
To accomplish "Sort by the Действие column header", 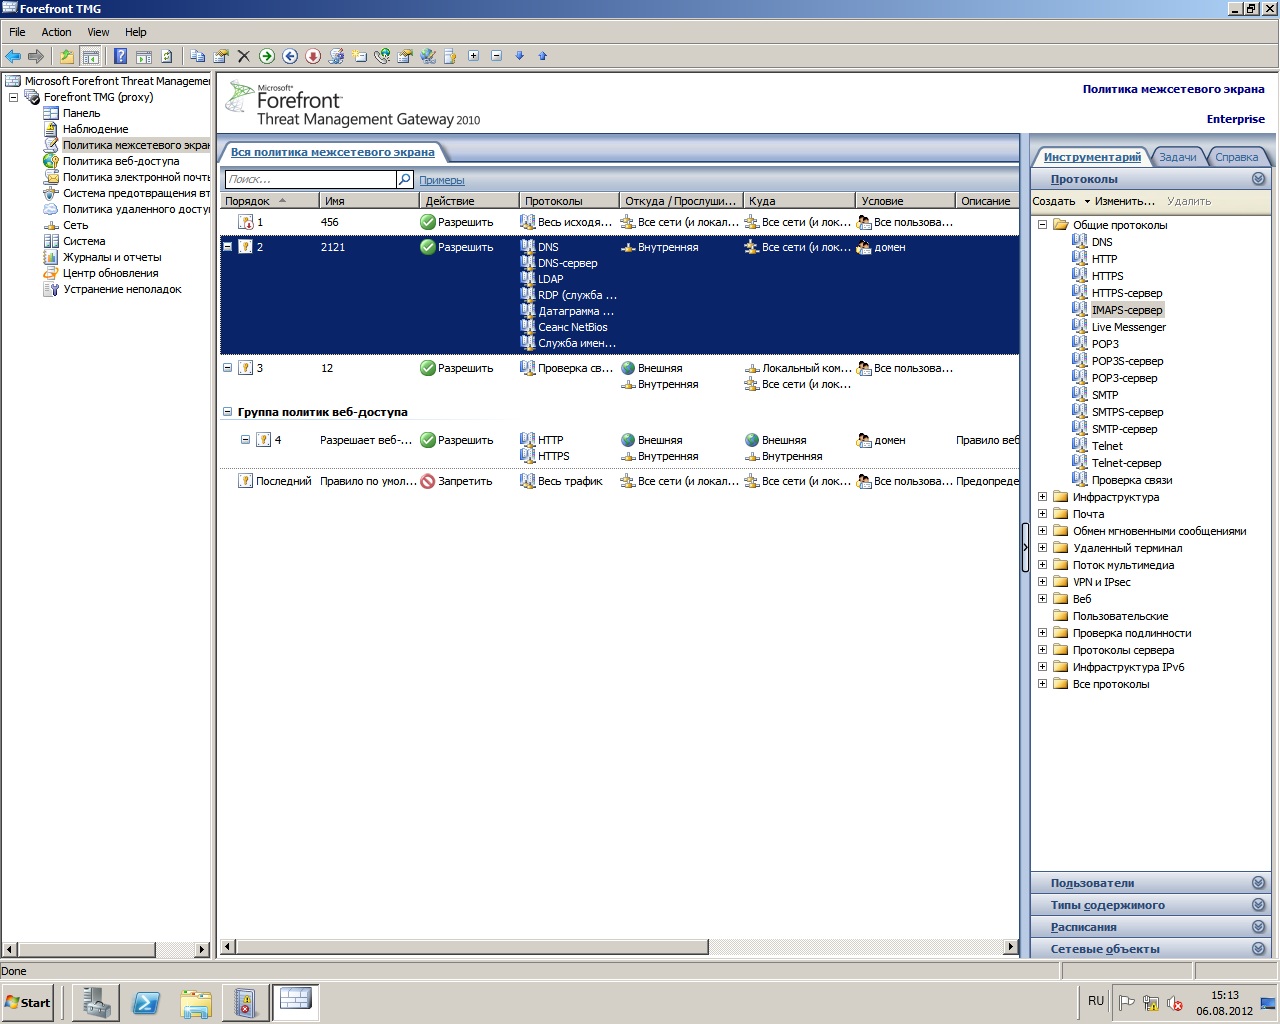I will pos(469,201).
